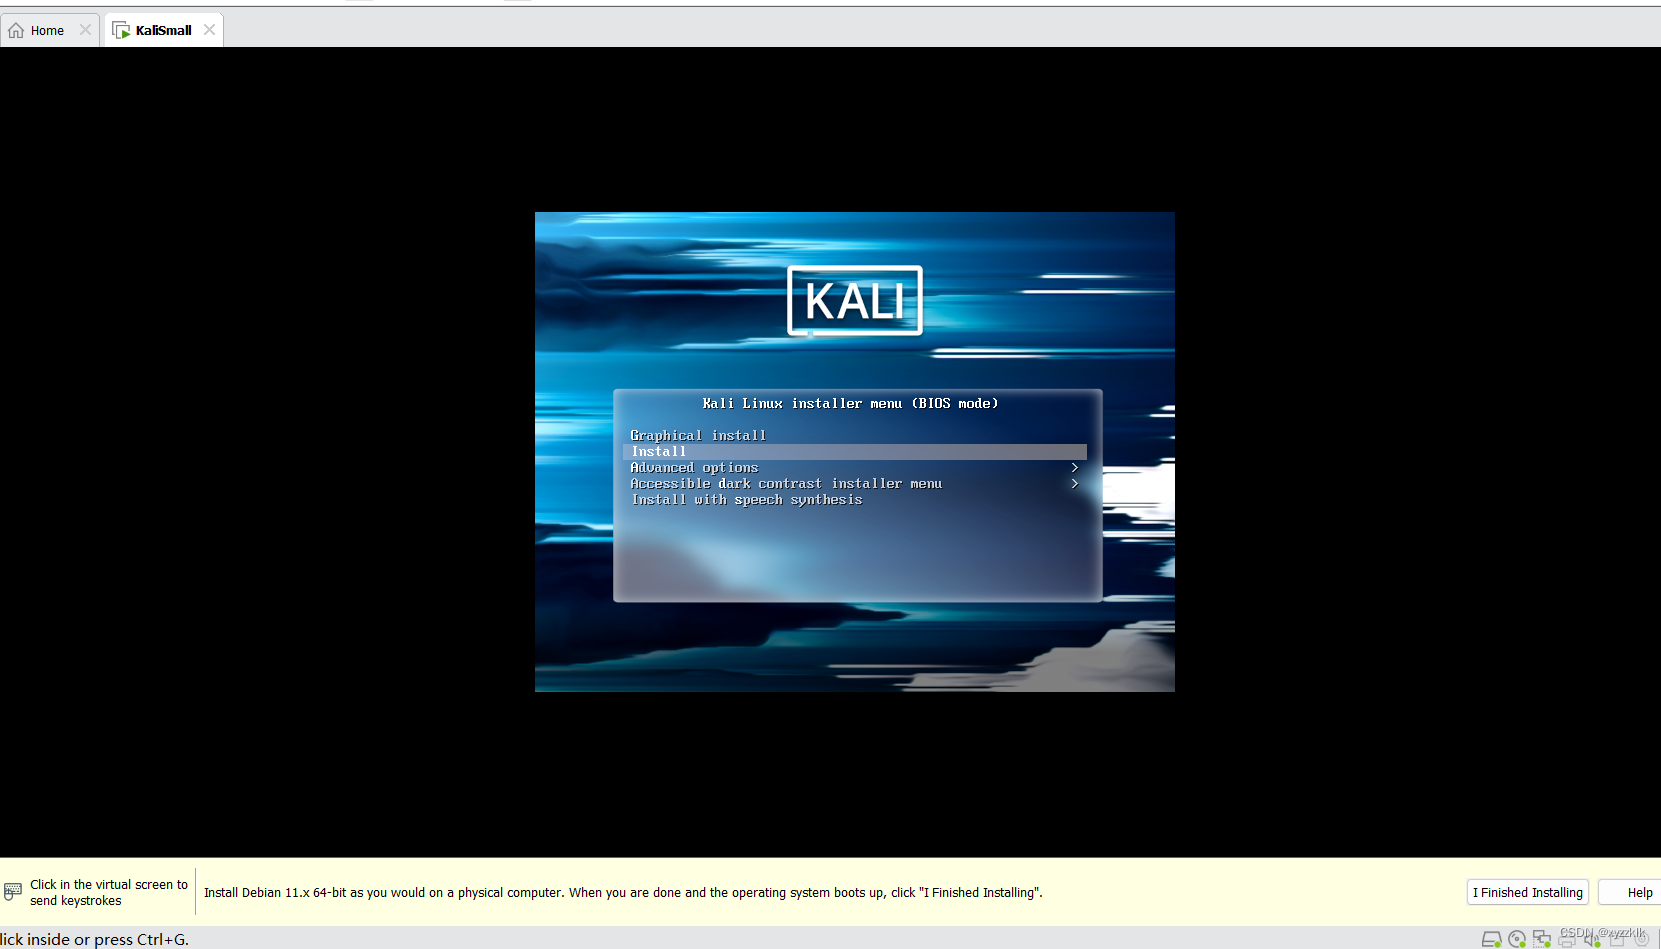Choose Install with speech synthesis
This screenshot has height=949, width=1661.
[746, 500]
